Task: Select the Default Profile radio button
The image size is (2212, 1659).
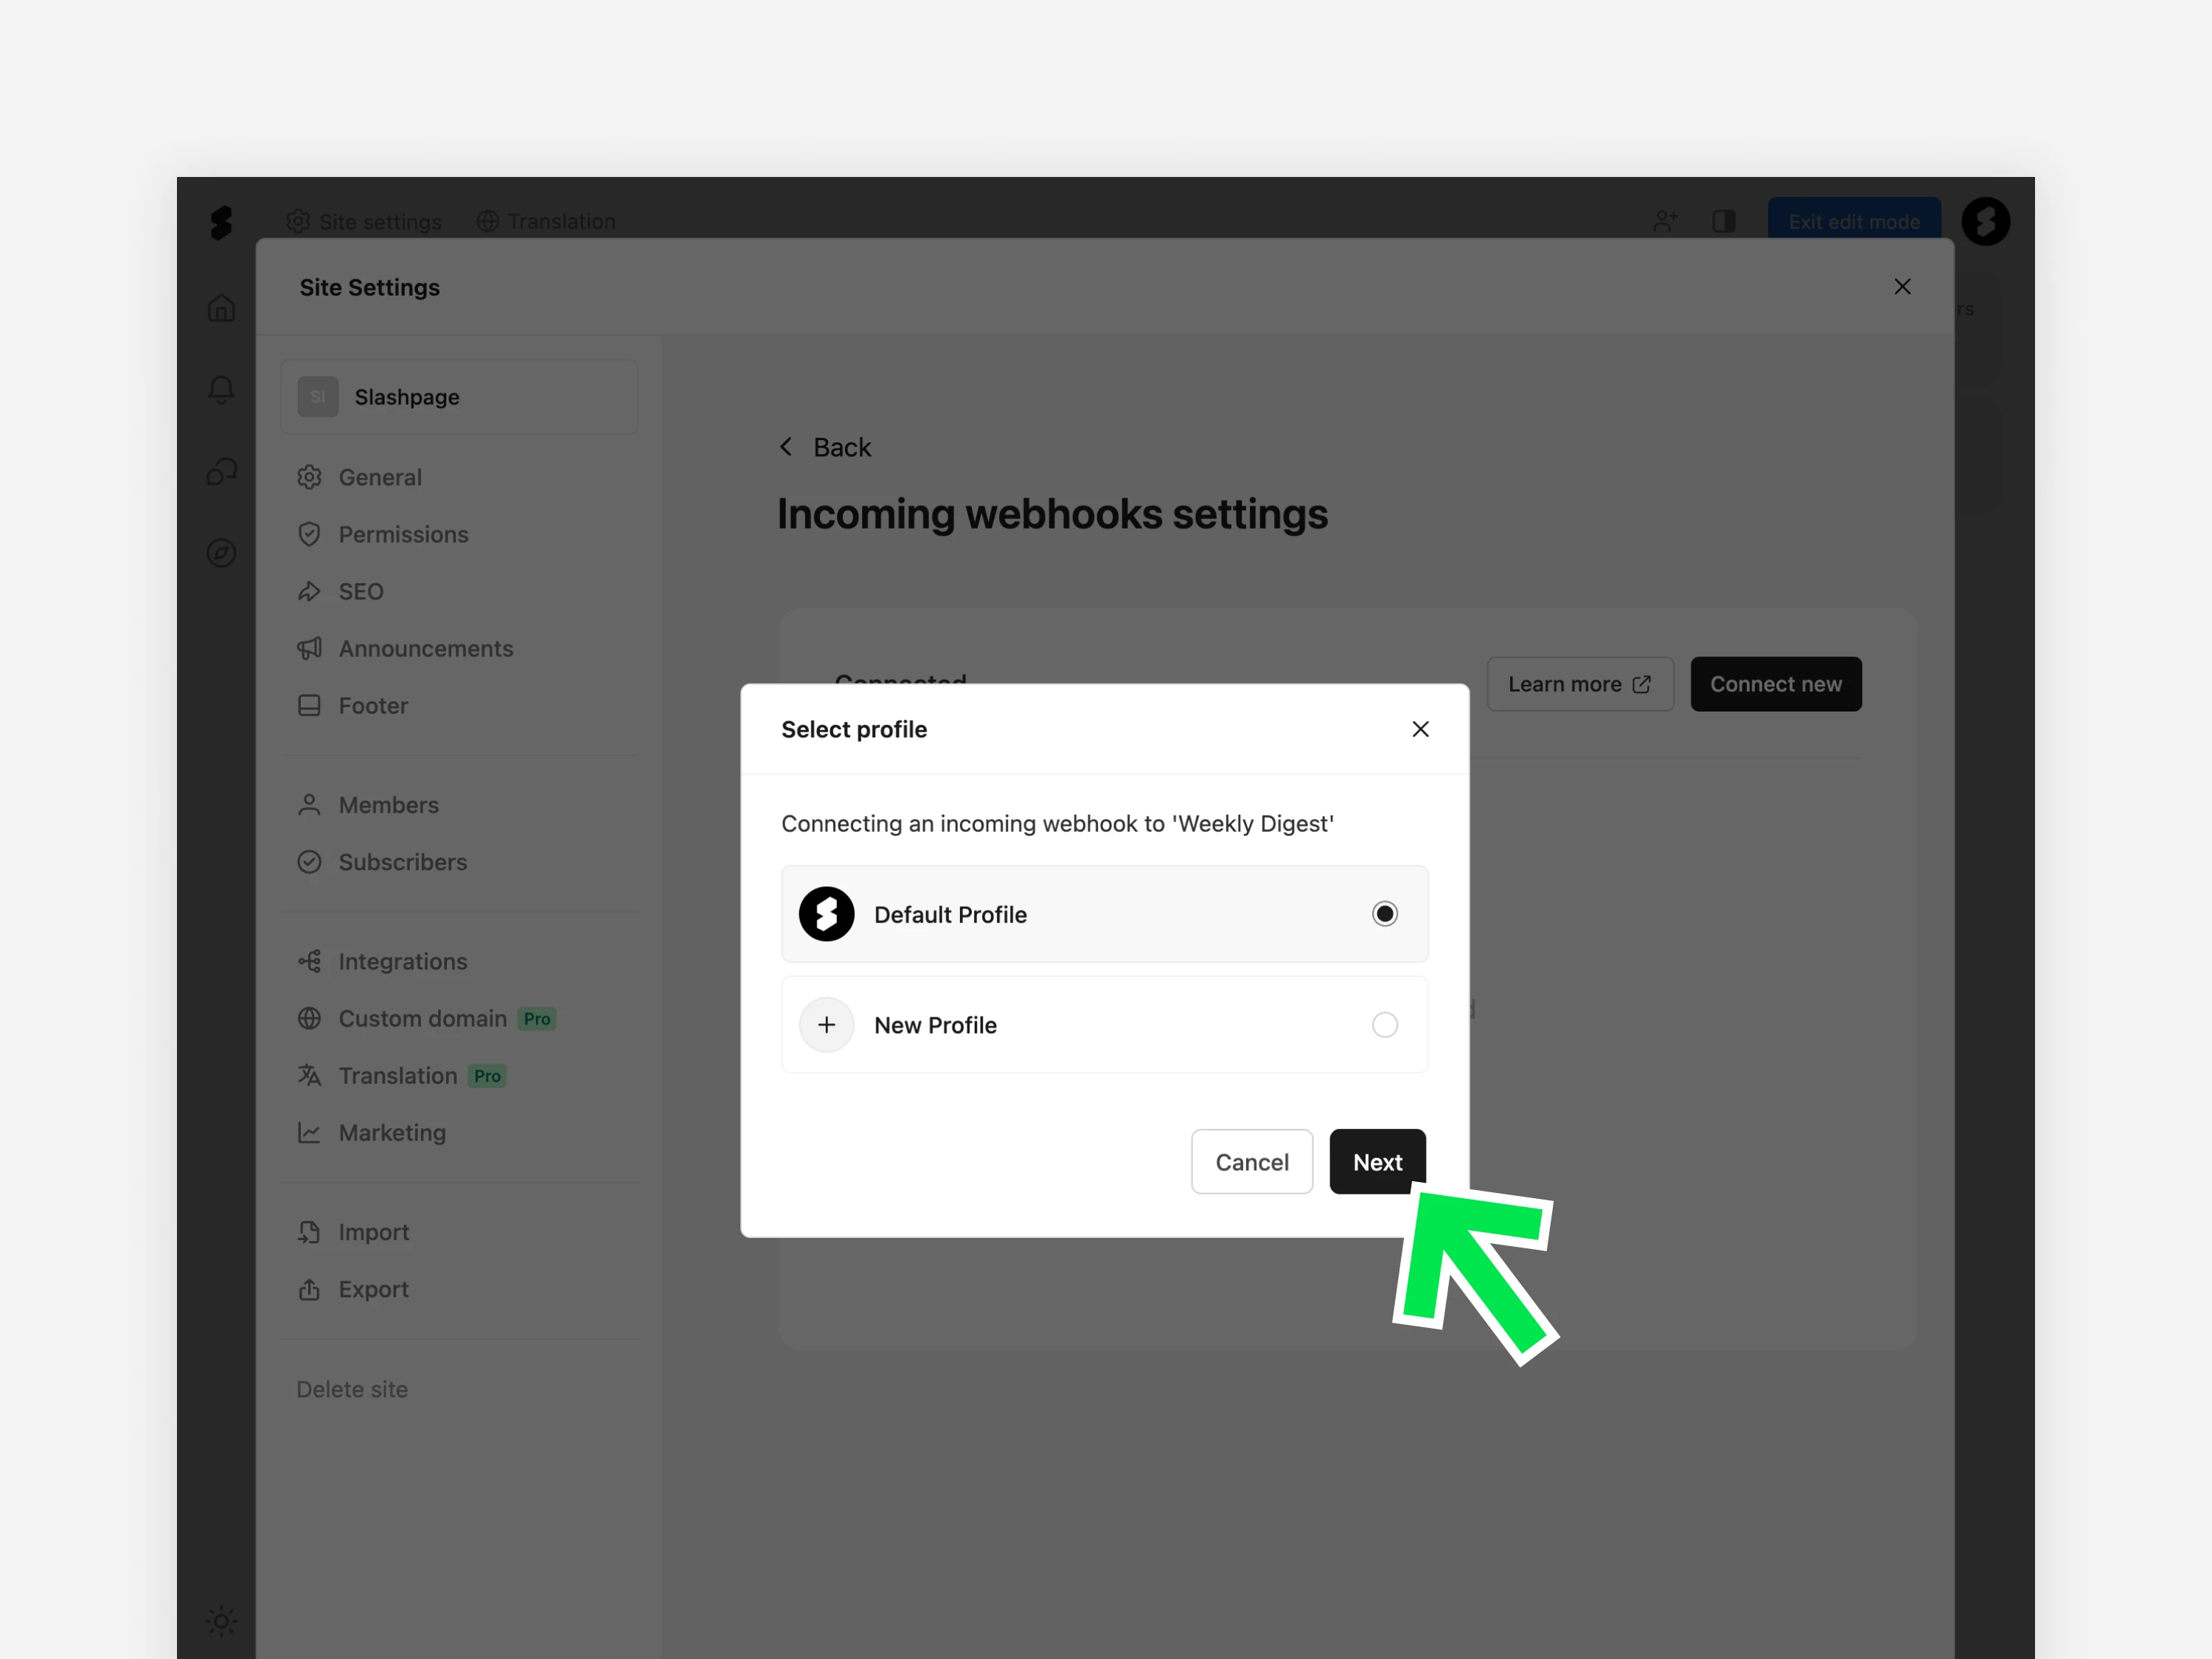Action: (1384, 914)
